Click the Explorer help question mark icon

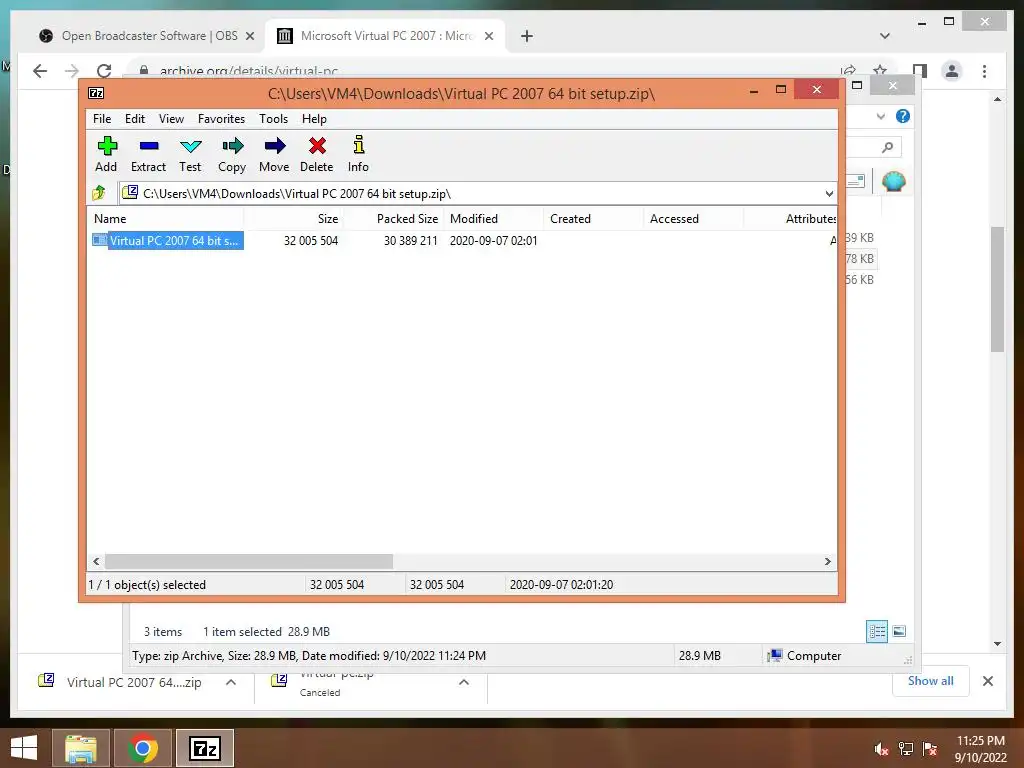[x=903, y=116]
